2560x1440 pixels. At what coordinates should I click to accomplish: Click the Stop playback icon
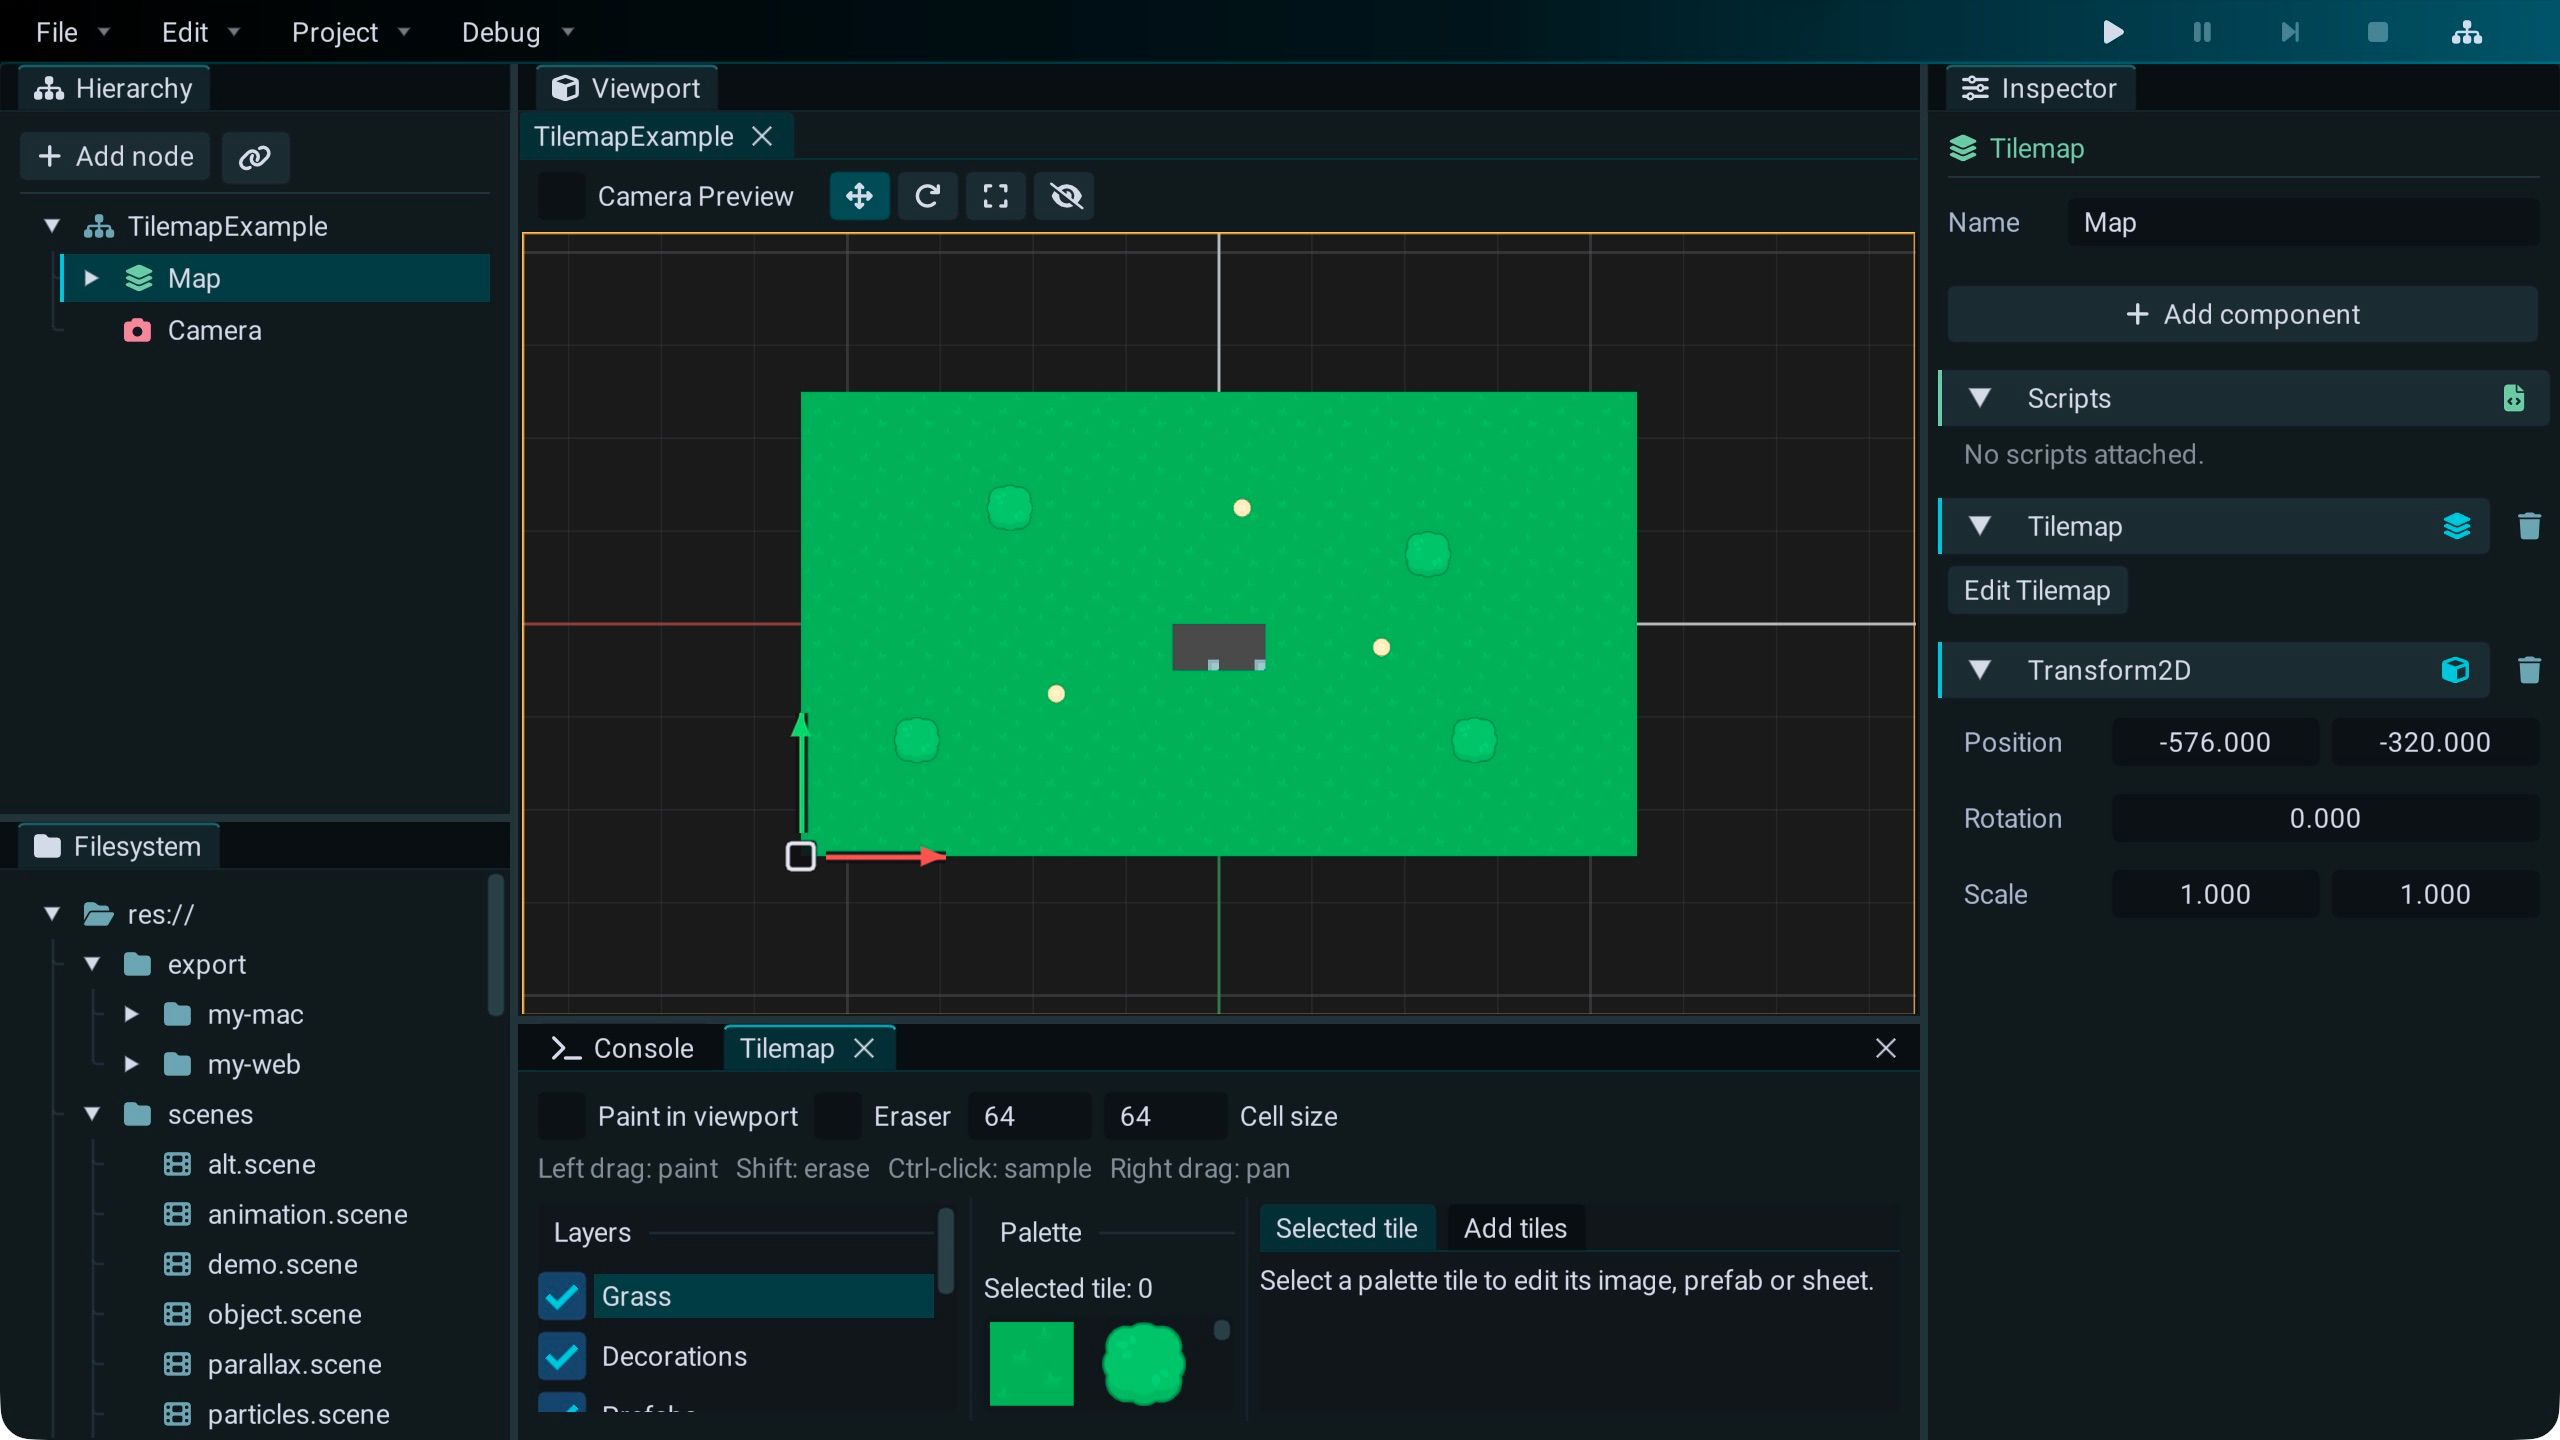pos(2378,32)
